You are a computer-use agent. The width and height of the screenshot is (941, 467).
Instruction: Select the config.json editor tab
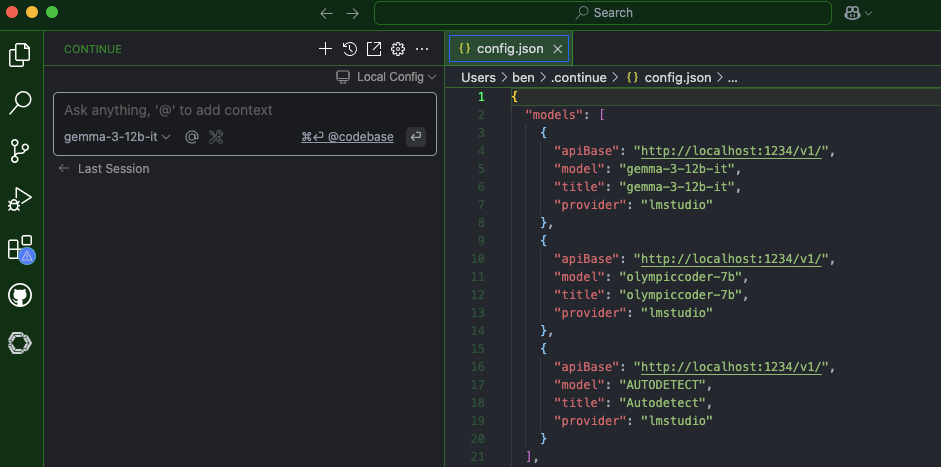coord(508,48)
